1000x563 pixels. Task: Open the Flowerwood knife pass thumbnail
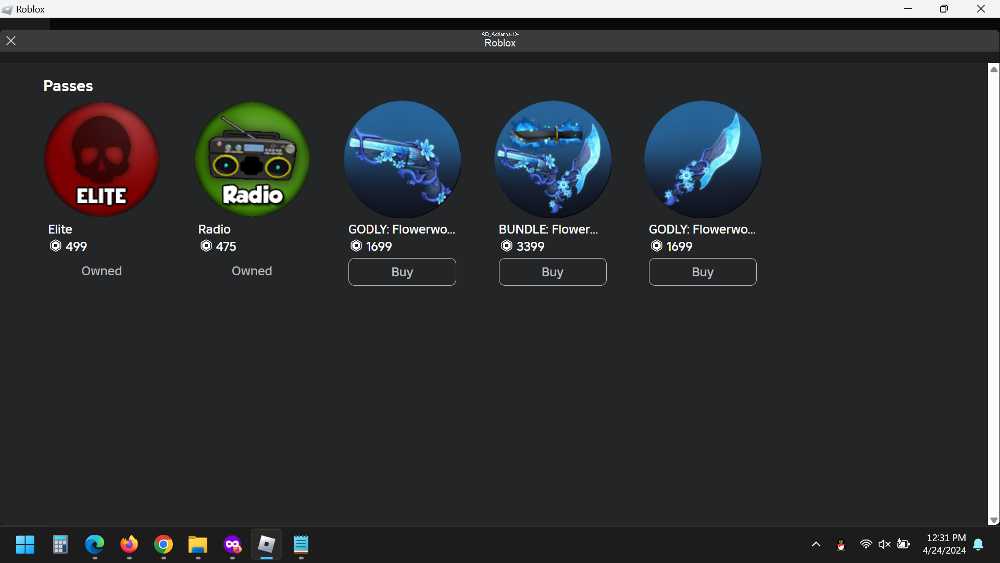click(703, 159)
